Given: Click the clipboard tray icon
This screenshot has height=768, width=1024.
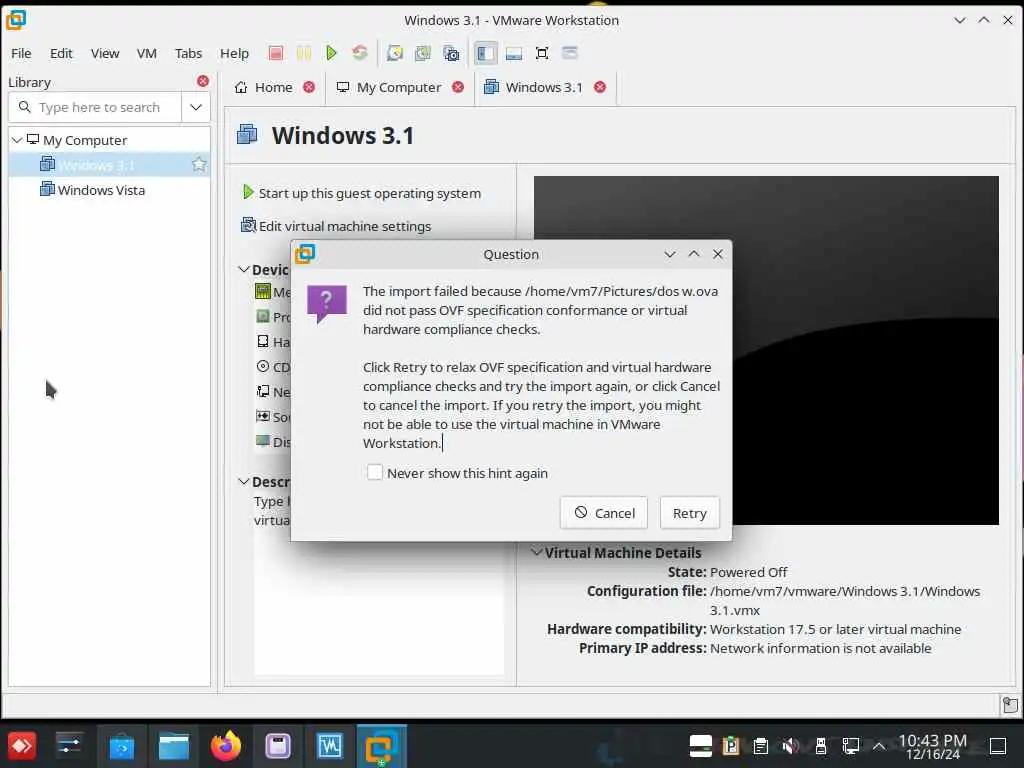Looking at the screenshot, I should tap(760, 746).
